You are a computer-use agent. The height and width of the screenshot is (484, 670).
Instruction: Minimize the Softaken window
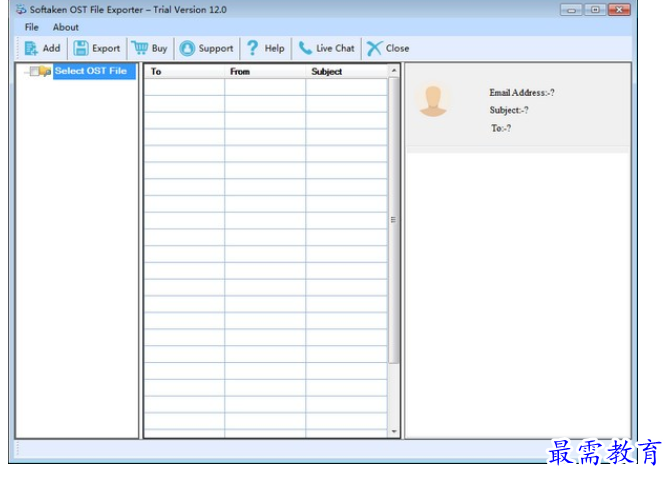coord(571,9)
